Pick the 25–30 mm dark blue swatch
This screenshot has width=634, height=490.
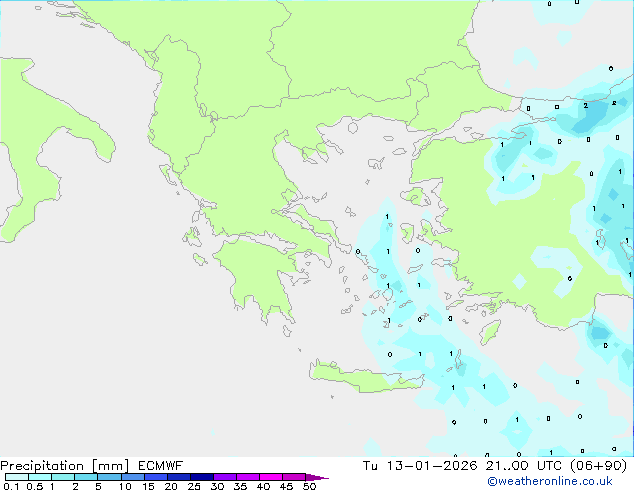tap(201, 477)
